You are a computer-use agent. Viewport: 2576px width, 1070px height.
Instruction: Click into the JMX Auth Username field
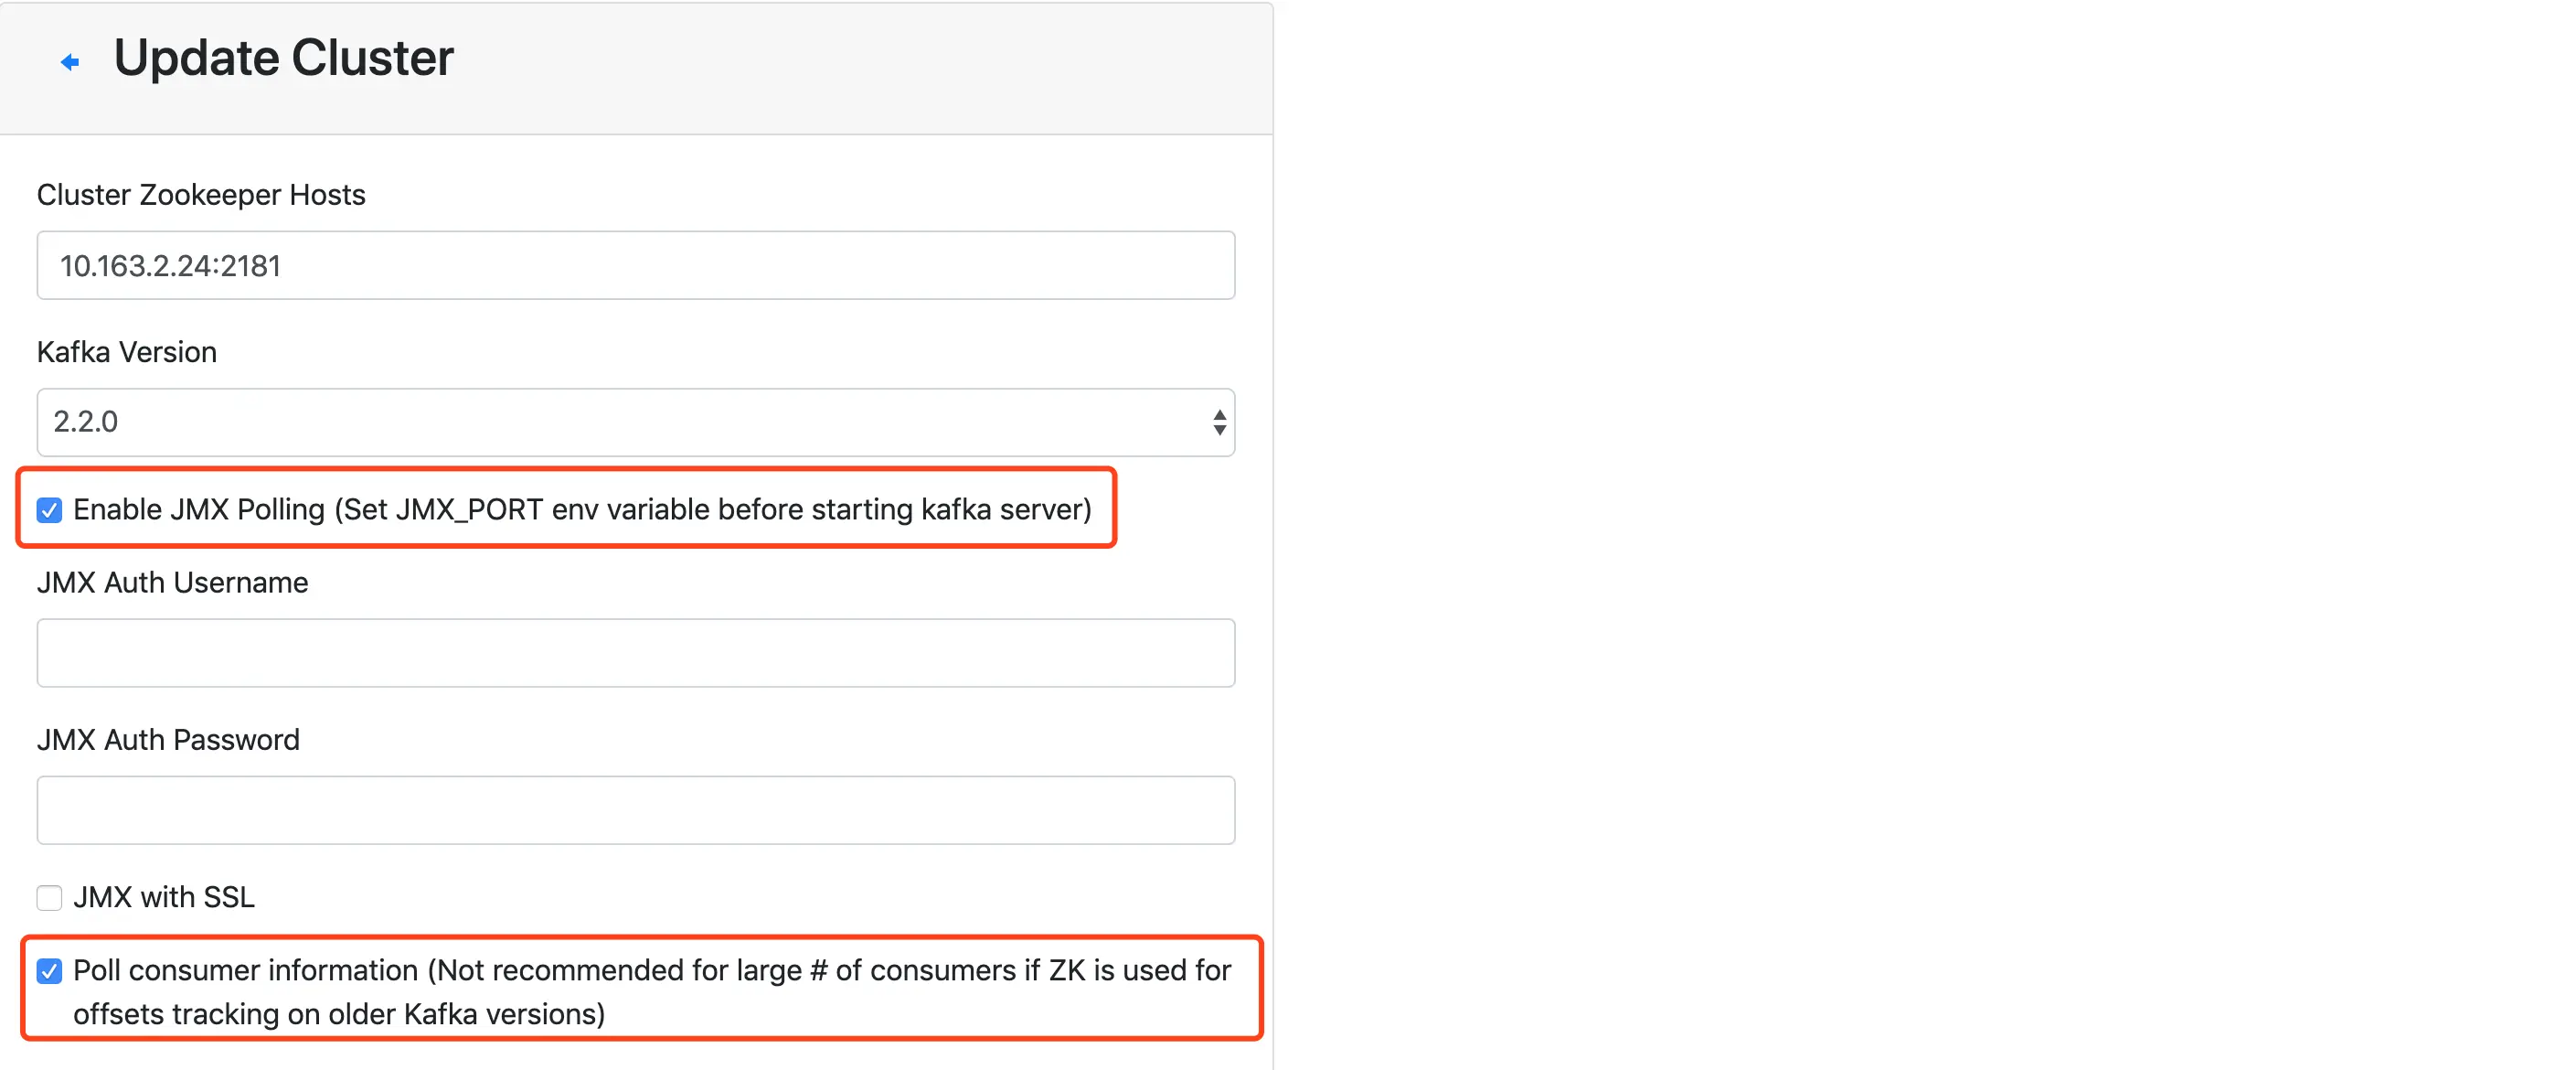click(x=636, y=653)
